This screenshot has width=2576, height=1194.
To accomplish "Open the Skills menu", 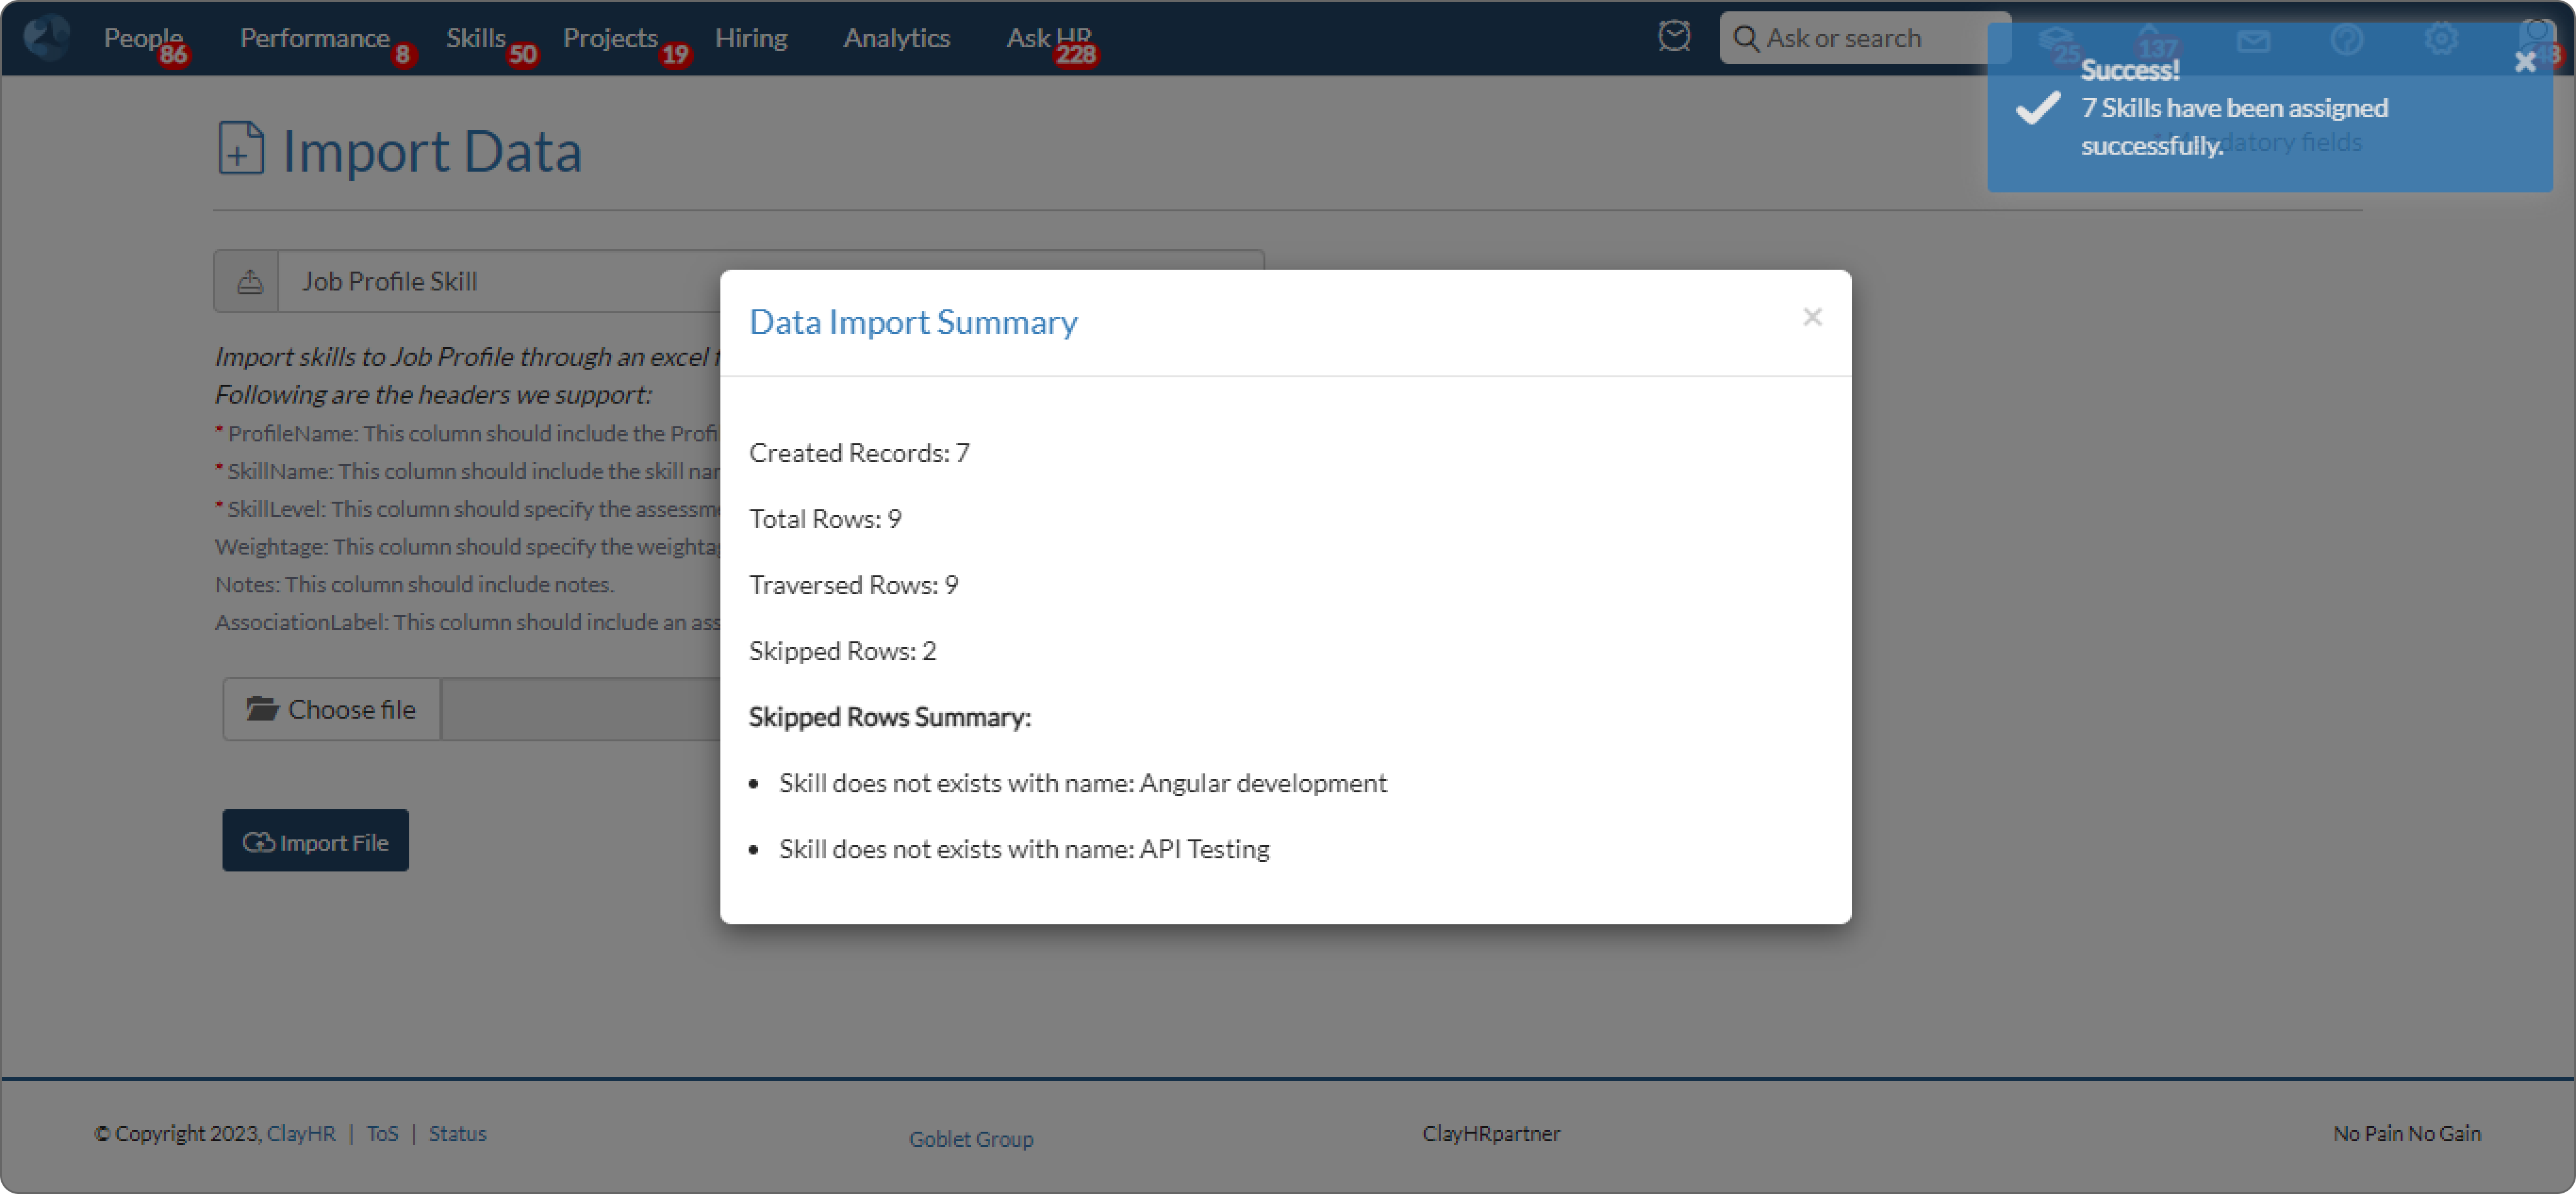I will [x=475, y=38].
